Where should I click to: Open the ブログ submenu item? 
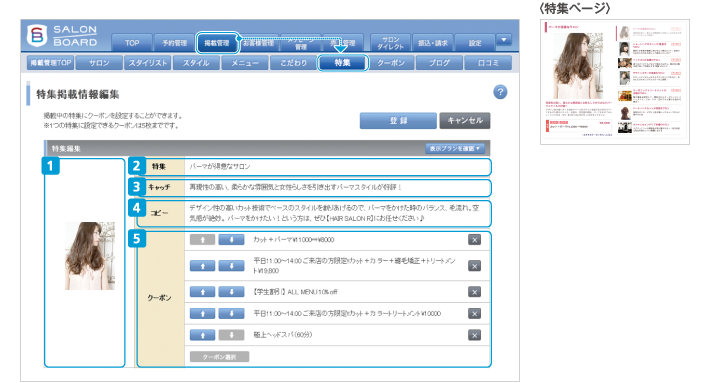439,63
